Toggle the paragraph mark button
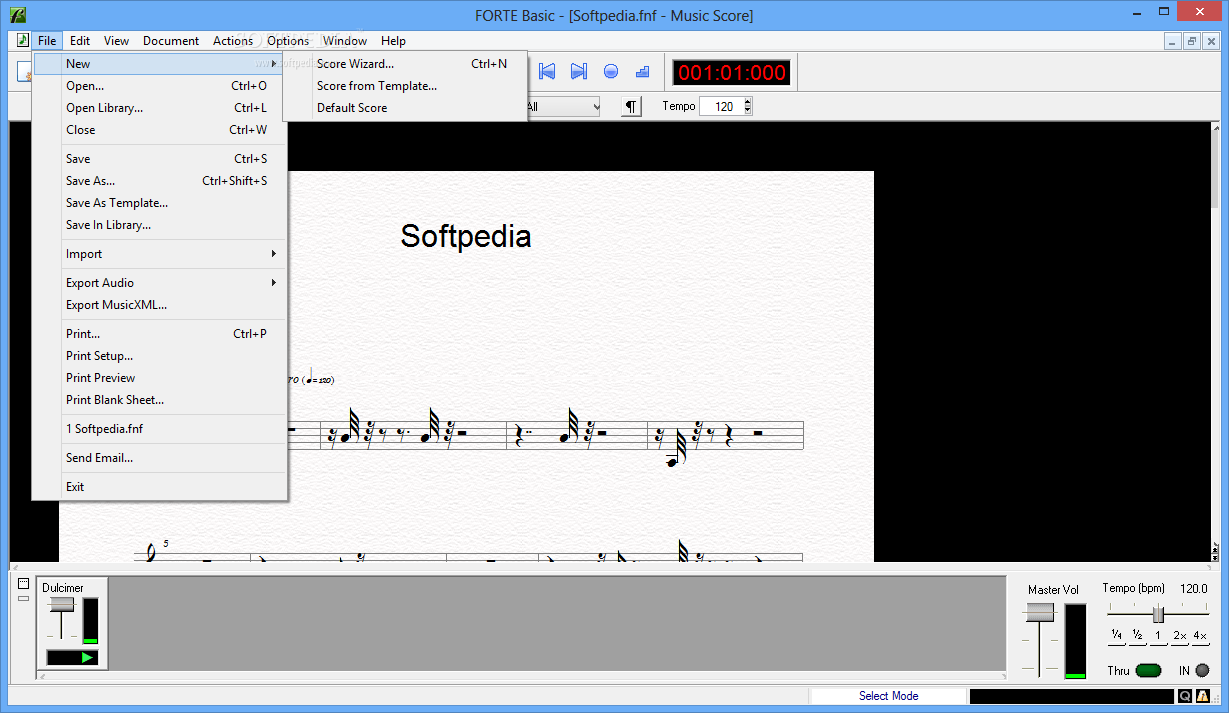The width and height of the screenshot is (1229, 713). [631, 106]
